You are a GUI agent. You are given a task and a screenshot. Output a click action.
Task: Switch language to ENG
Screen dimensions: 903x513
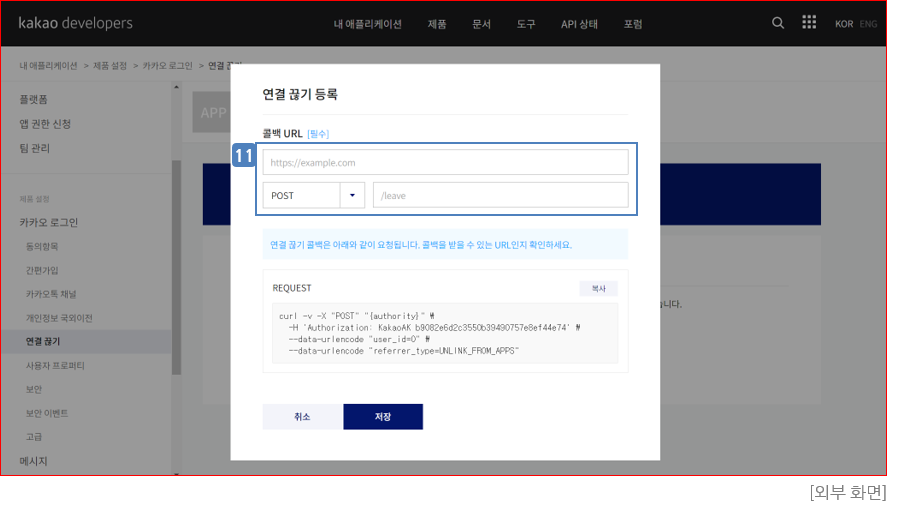[868, 24]
